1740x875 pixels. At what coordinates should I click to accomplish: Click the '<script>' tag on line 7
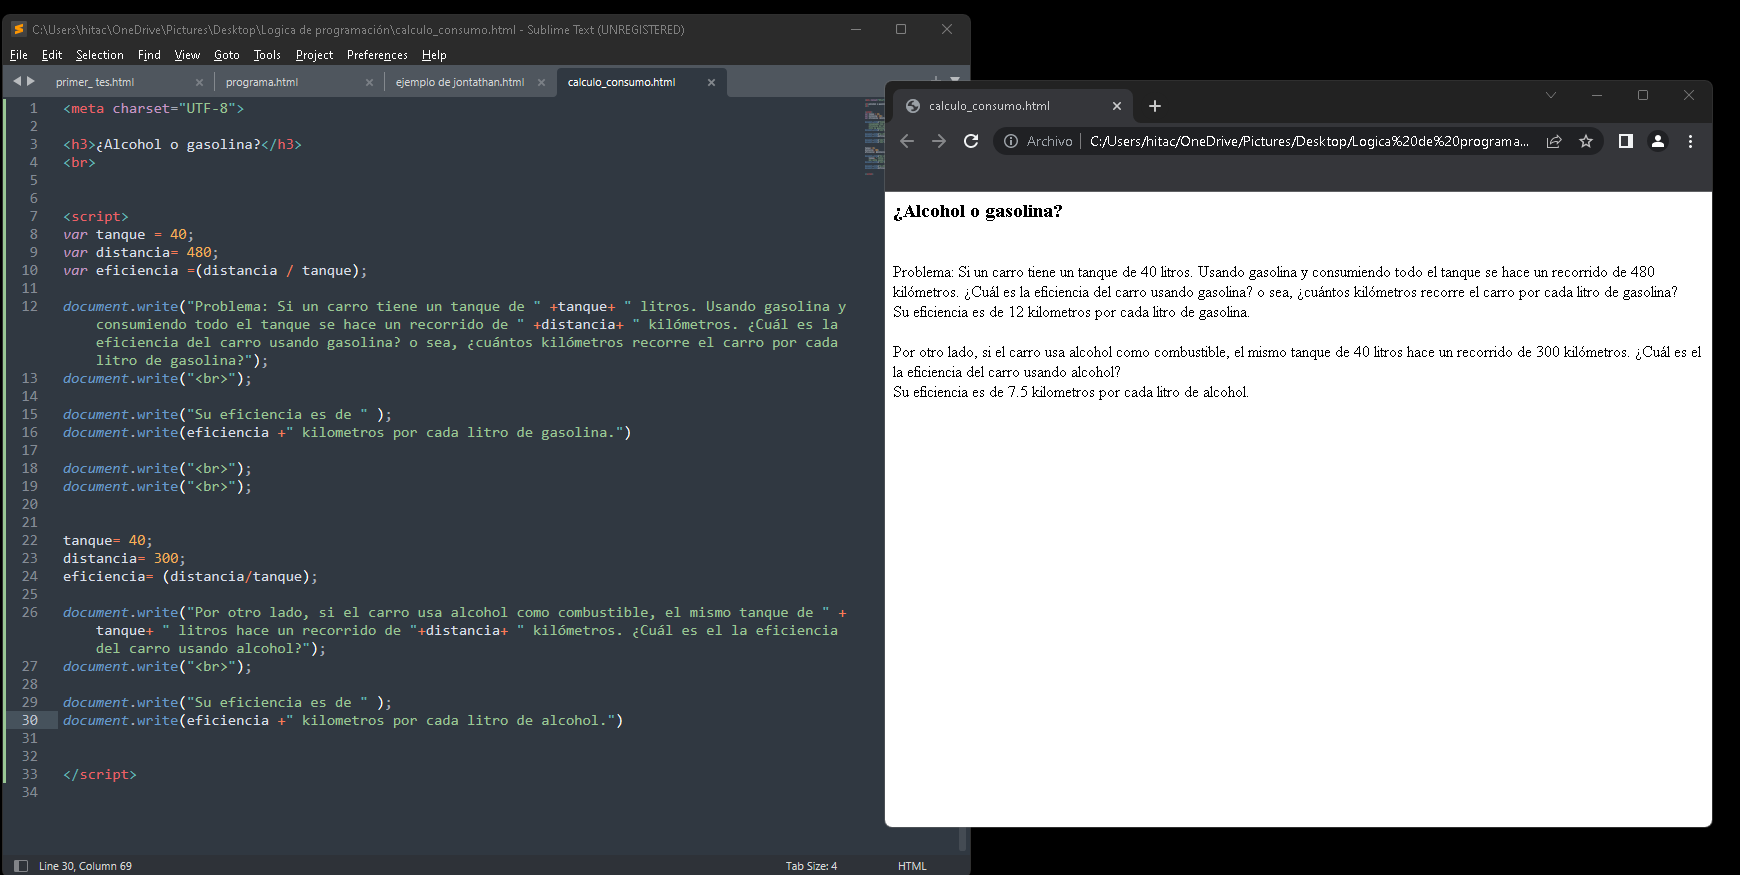tap(96, 216)
